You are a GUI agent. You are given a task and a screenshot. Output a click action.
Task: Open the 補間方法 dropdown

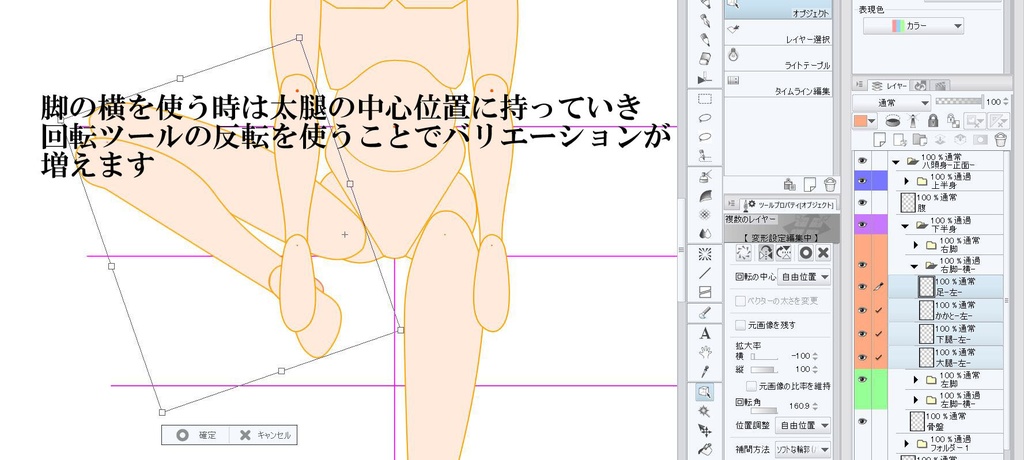803,450
